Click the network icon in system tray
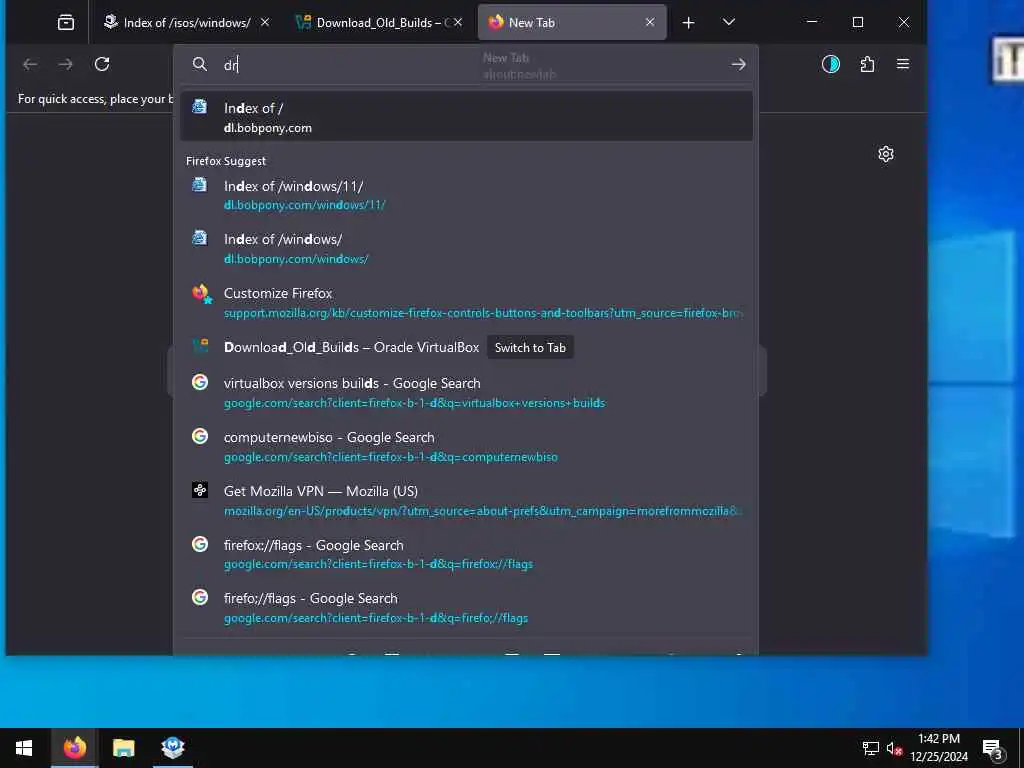Viewport: 1024px width, 768px height. [x=871, y=748]
